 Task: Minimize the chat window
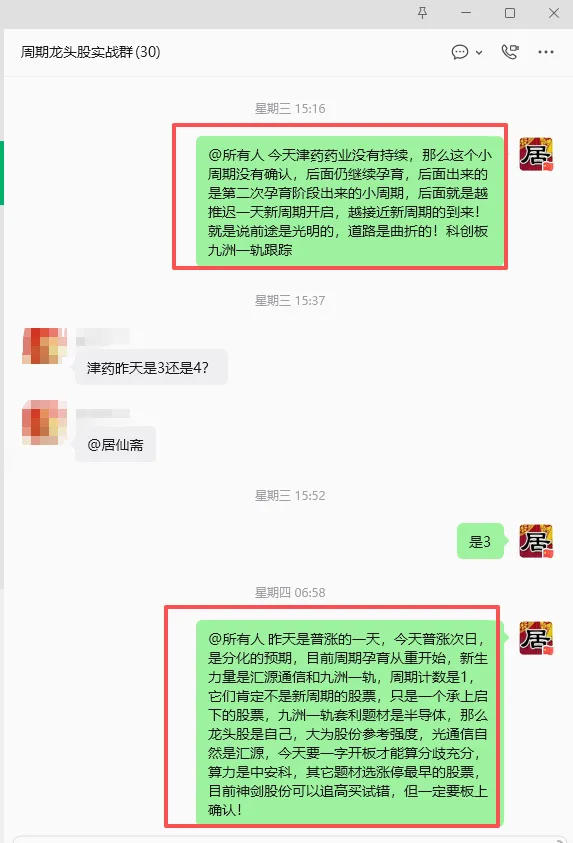coord(466,13)
